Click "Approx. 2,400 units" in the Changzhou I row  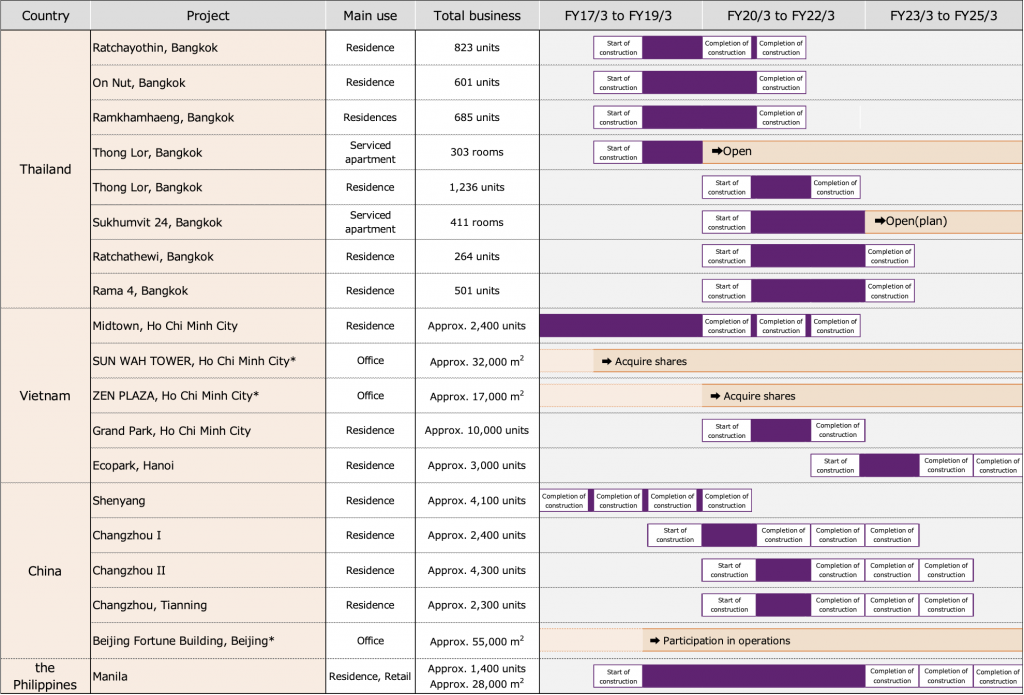477,536
